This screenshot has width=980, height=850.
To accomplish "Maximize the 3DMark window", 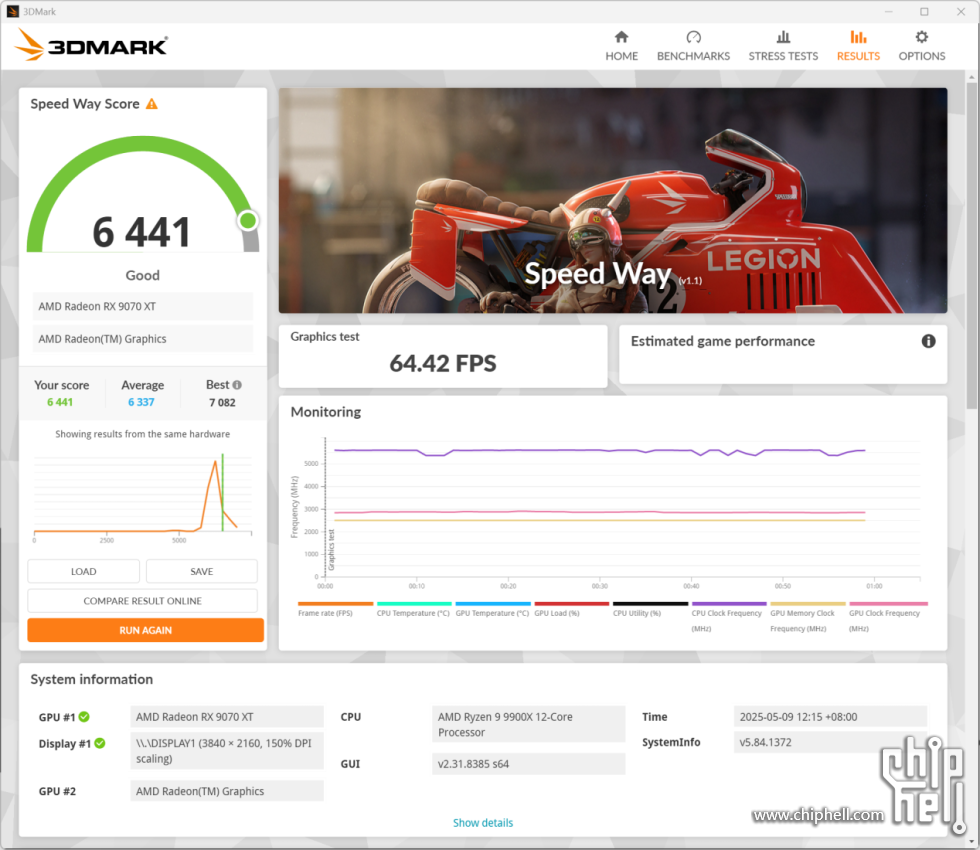I will point(924,11).
